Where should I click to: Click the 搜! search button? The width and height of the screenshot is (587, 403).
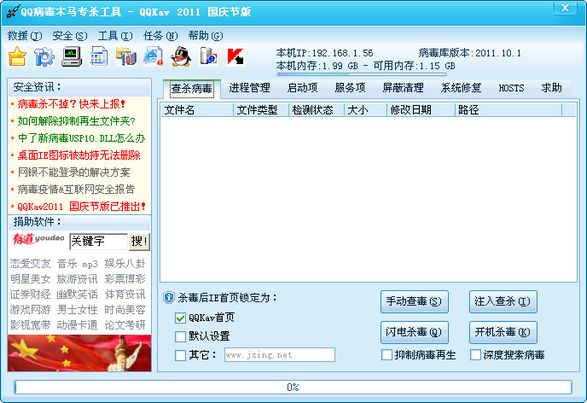tap(139, 241)
